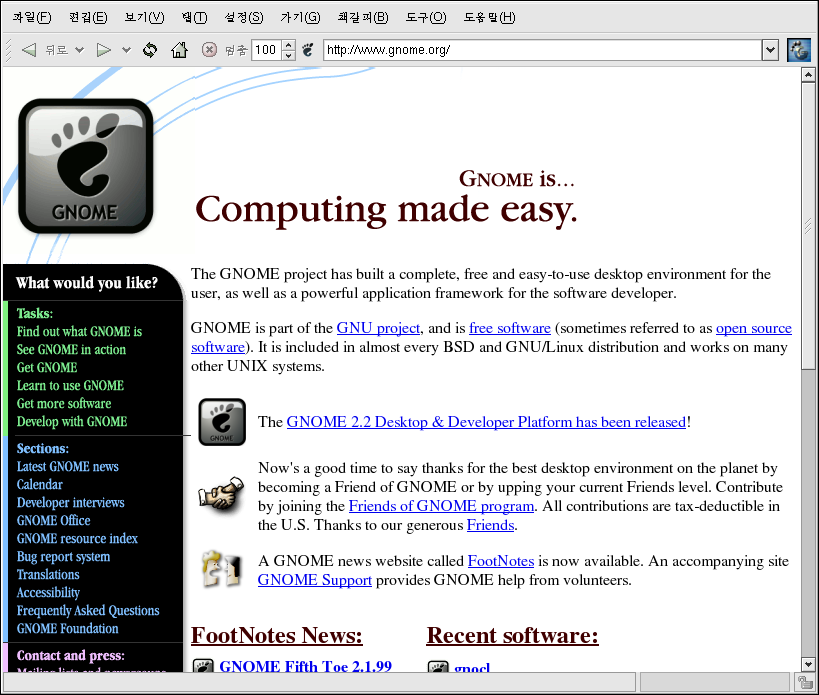Screen dimensions: 819x695
Task: Click the large GNOME logo on the page
Action: tap(86, 166)
